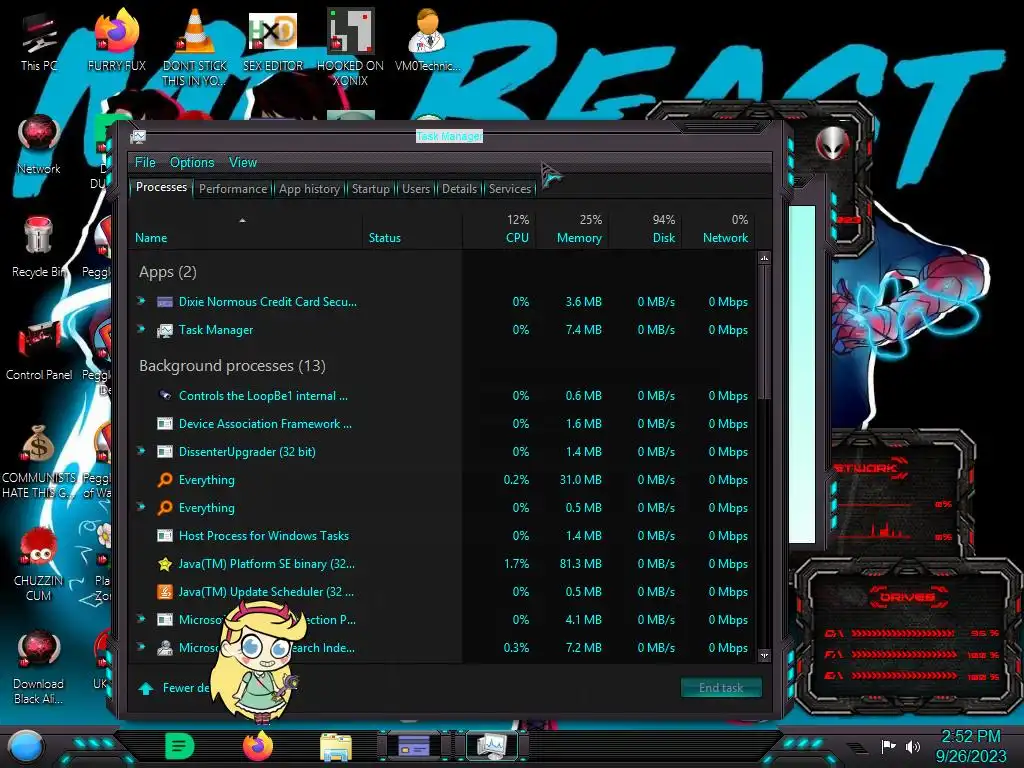Viewport: 1024px width, 768px height.
Task: Click the Java Platform SE binary star icon
Action: pos(165,564)
